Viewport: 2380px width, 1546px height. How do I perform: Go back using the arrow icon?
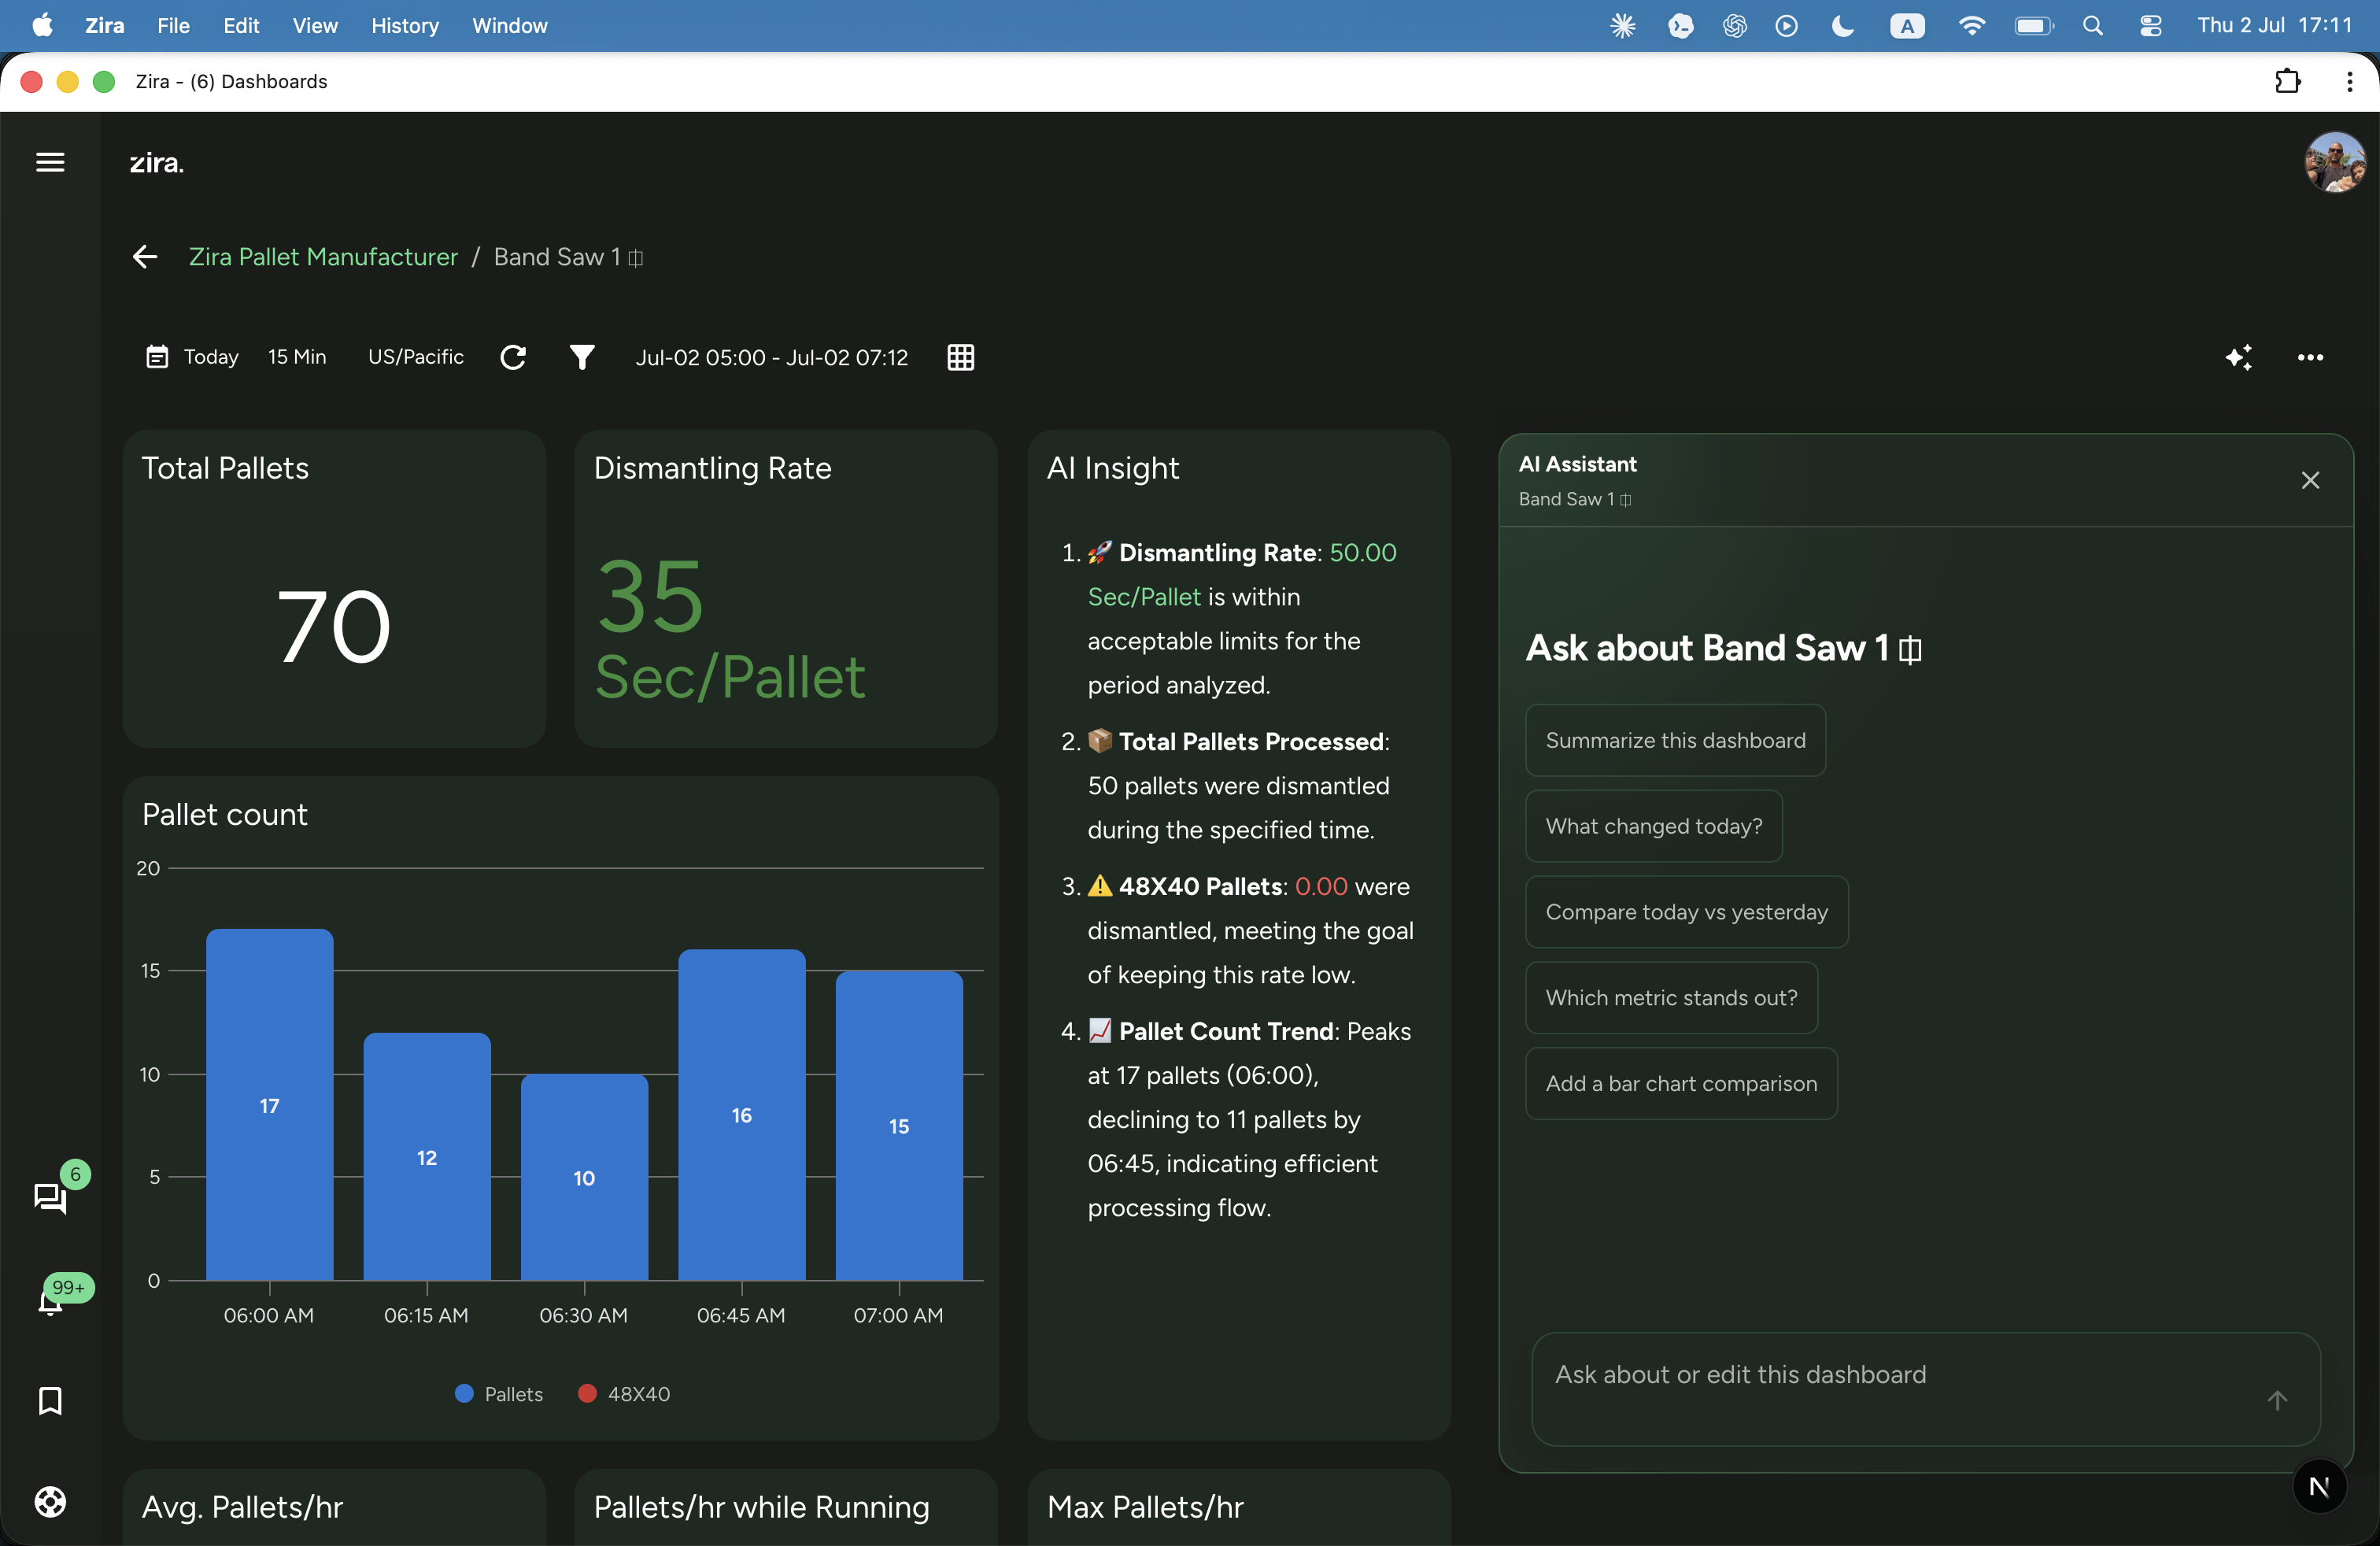(x=145, y=257)
